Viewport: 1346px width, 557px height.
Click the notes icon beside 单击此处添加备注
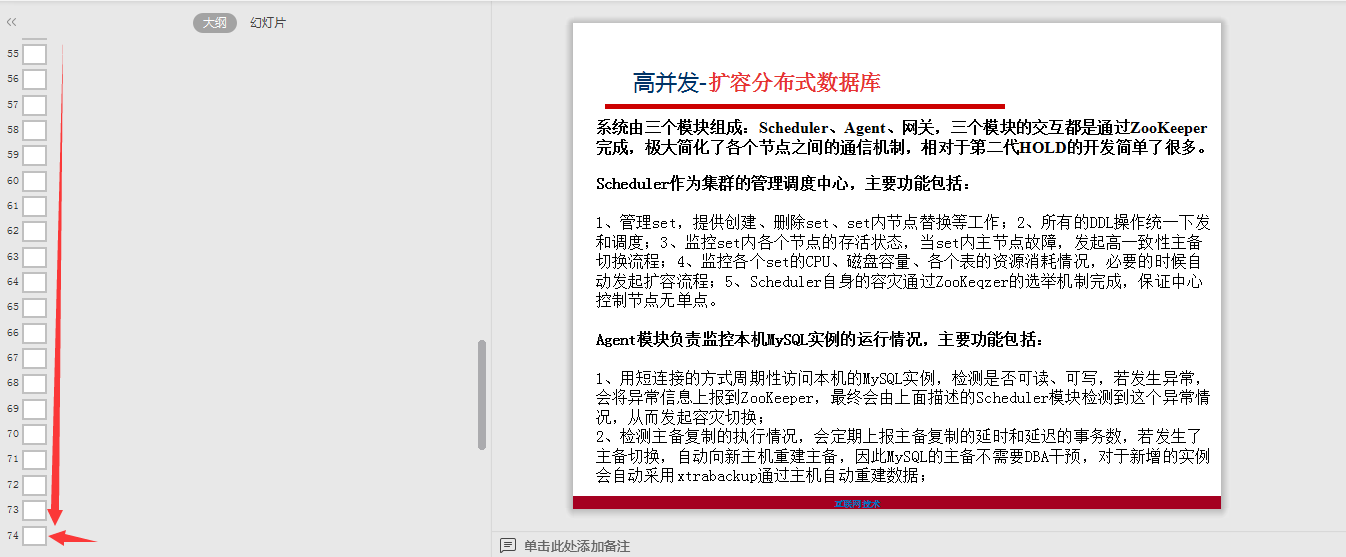pos(507,546)
